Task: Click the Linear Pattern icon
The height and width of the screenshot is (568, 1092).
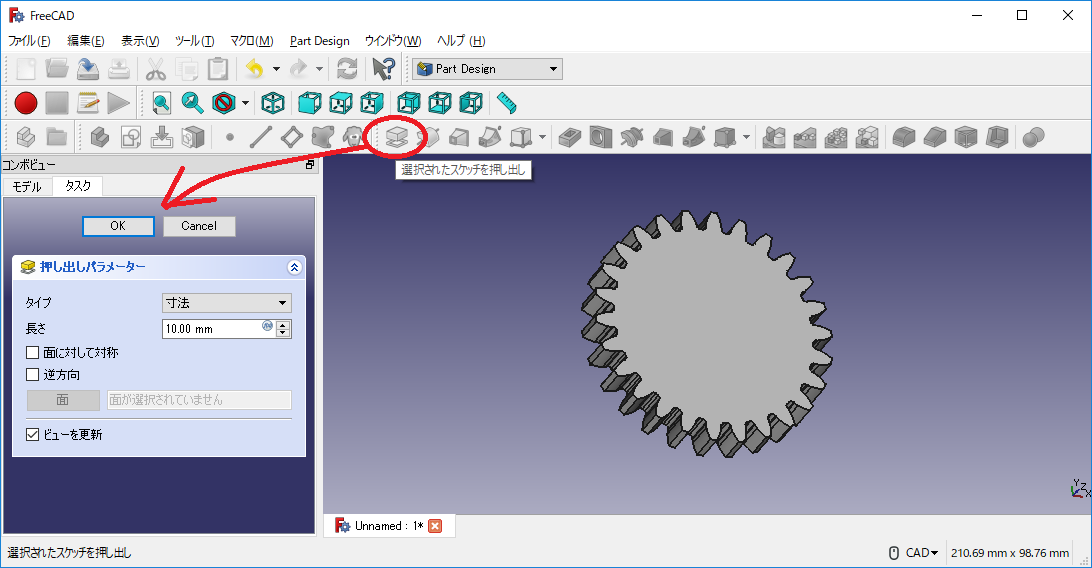Action: [x=804, y=137]
